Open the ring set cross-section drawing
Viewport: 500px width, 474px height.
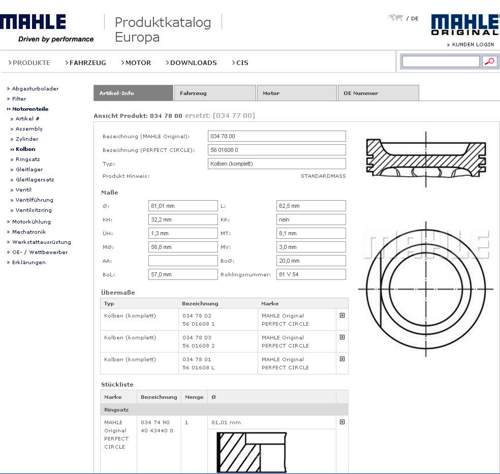coord(252,453)
